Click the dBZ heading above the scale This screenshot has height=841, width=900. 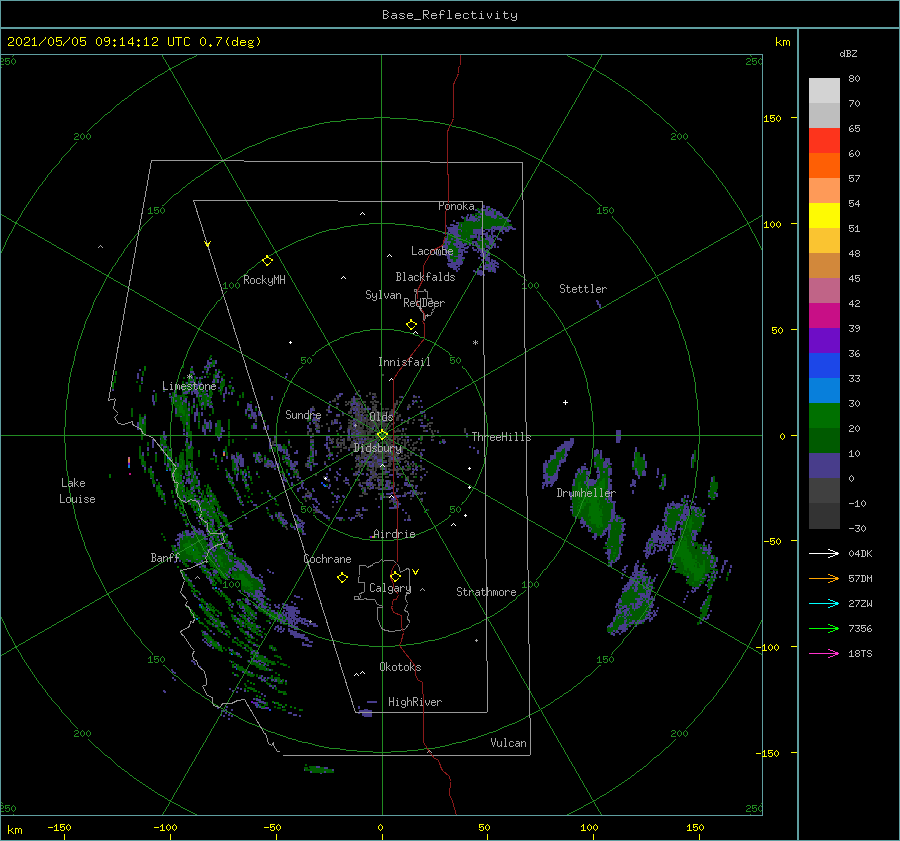848,53
